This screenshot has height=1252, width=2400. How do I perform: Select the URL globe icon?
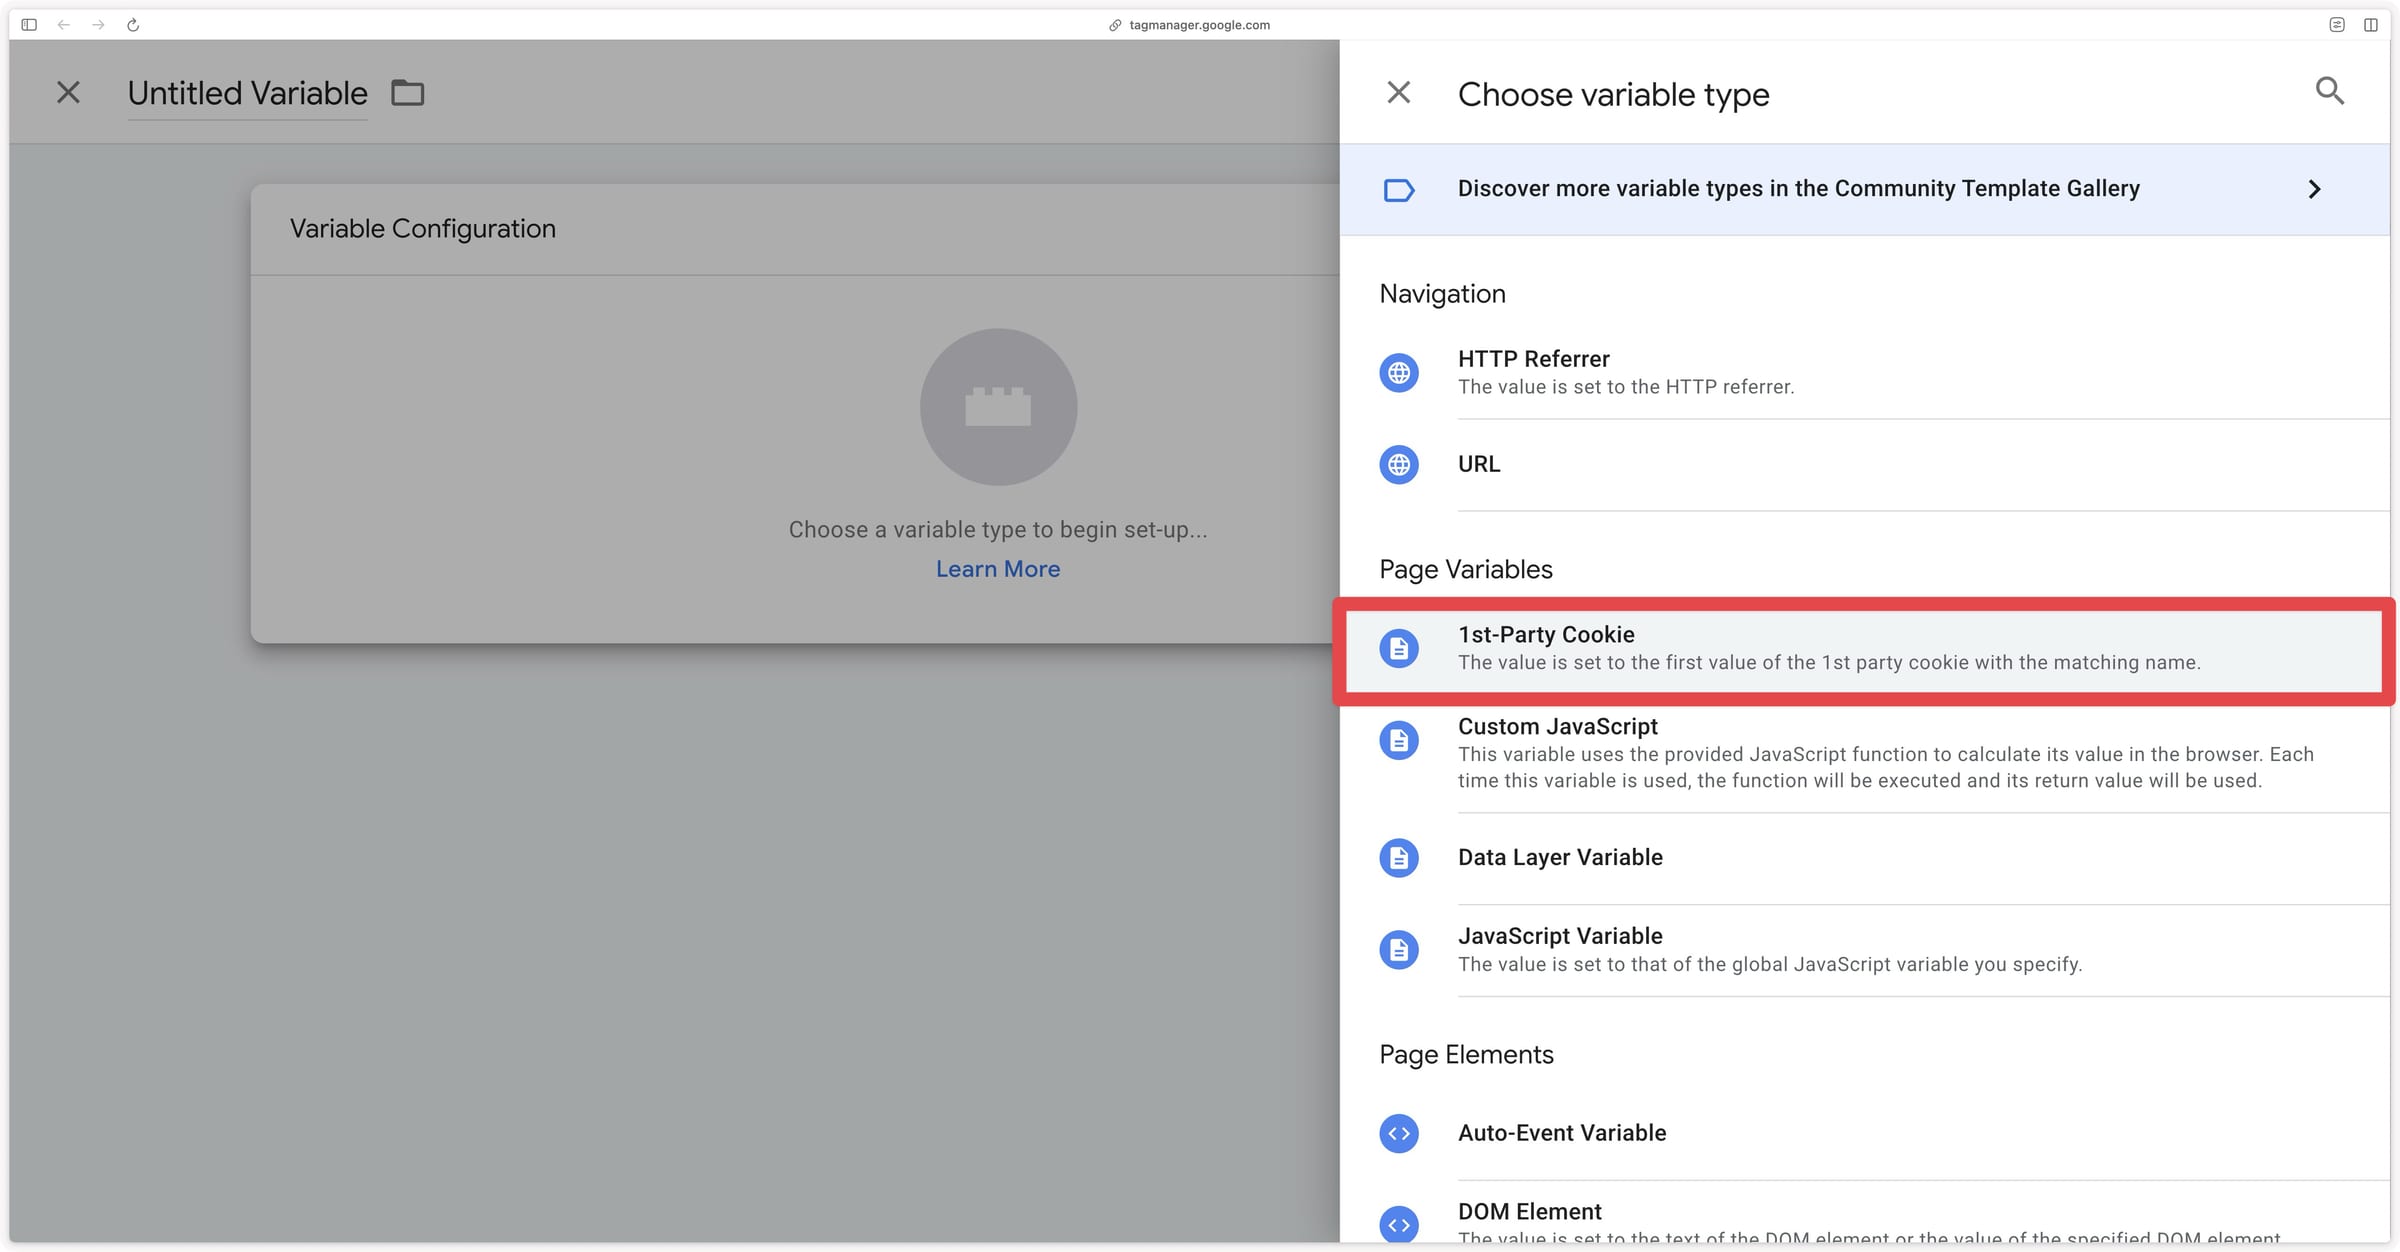tap(1398, 465)
